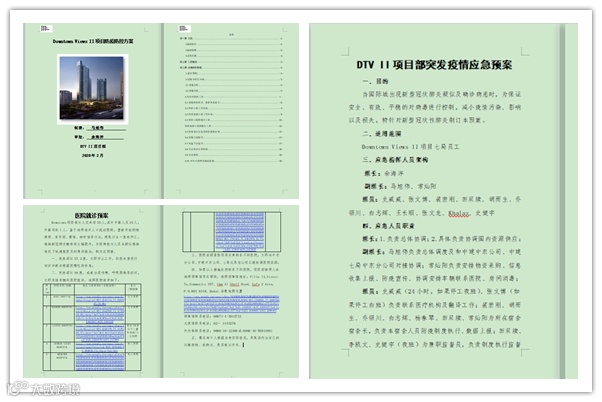Click "DTV II 项目部" on the cover page
The image size is (602, 402).
click(93, 146)
